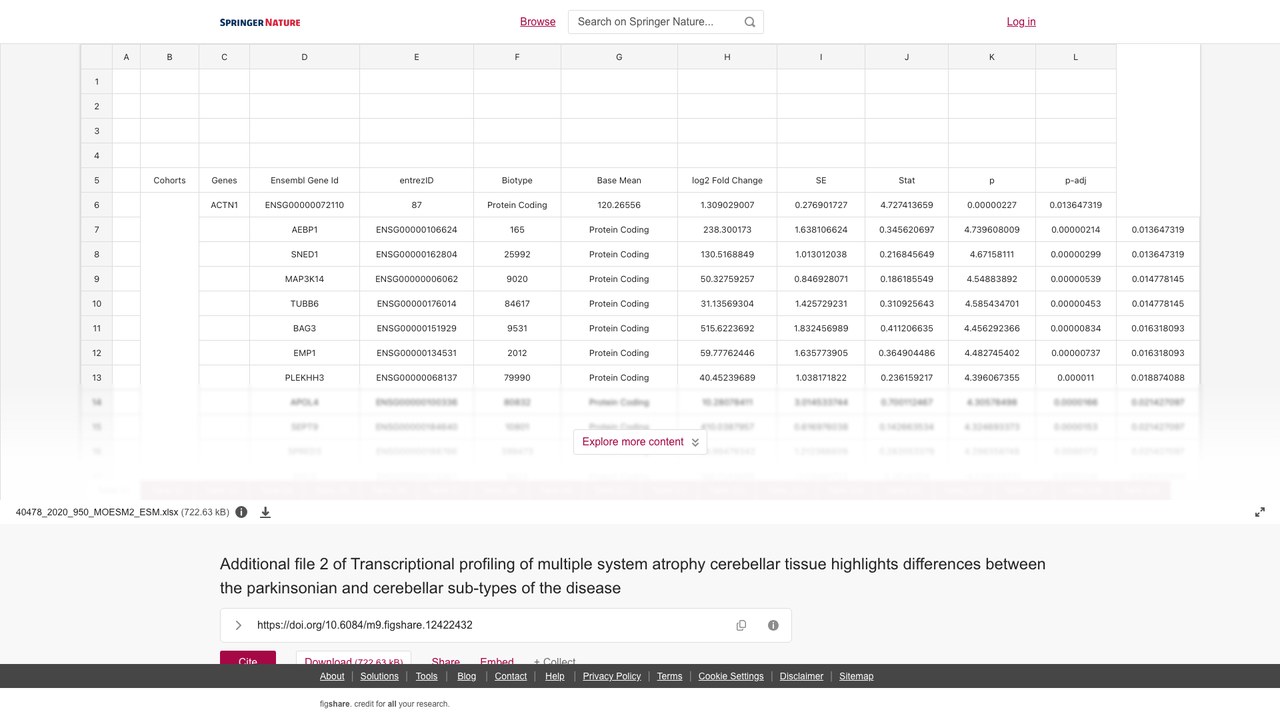Open file info icon beside xlsx filename
The image size is (1280, 720).
(x=241, y=512)
